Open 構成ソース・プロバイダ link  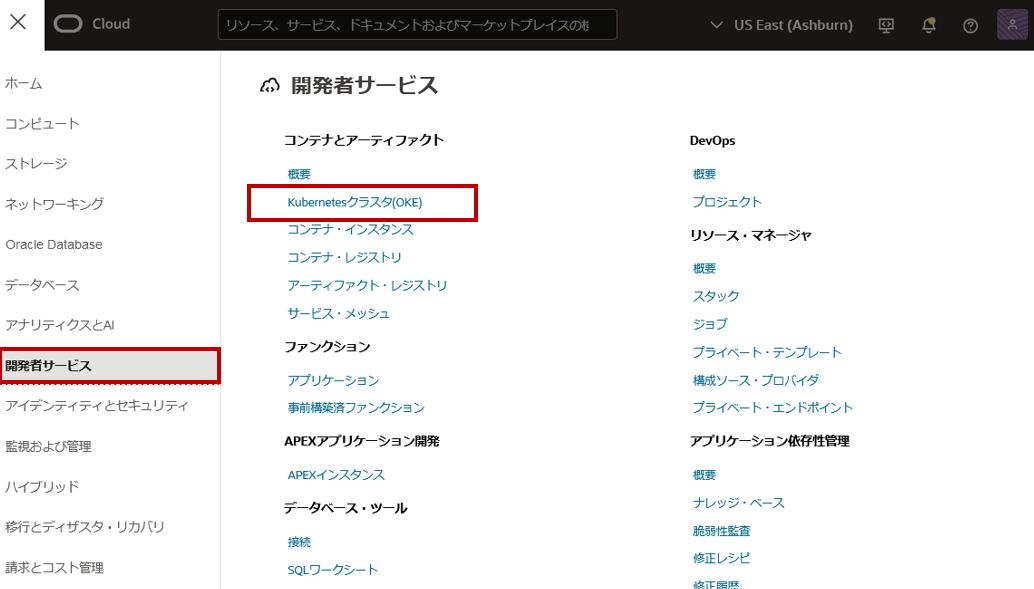point(756,381)
